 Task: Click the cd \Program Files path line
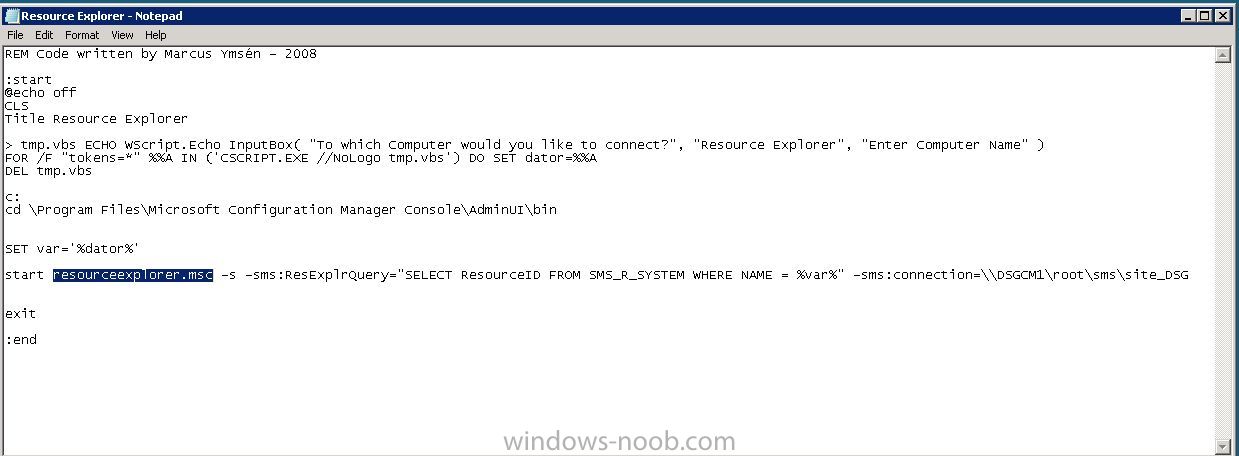tap(281, 210)
